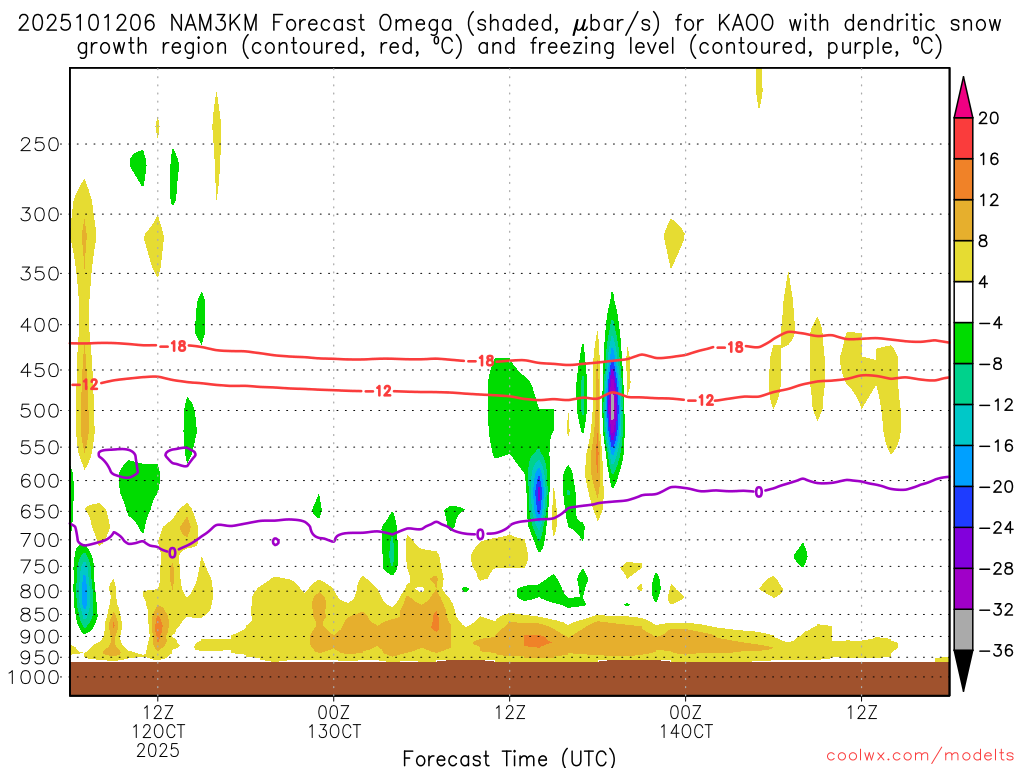
Task: Click the color bar value label 20
Action: (988, 118)
